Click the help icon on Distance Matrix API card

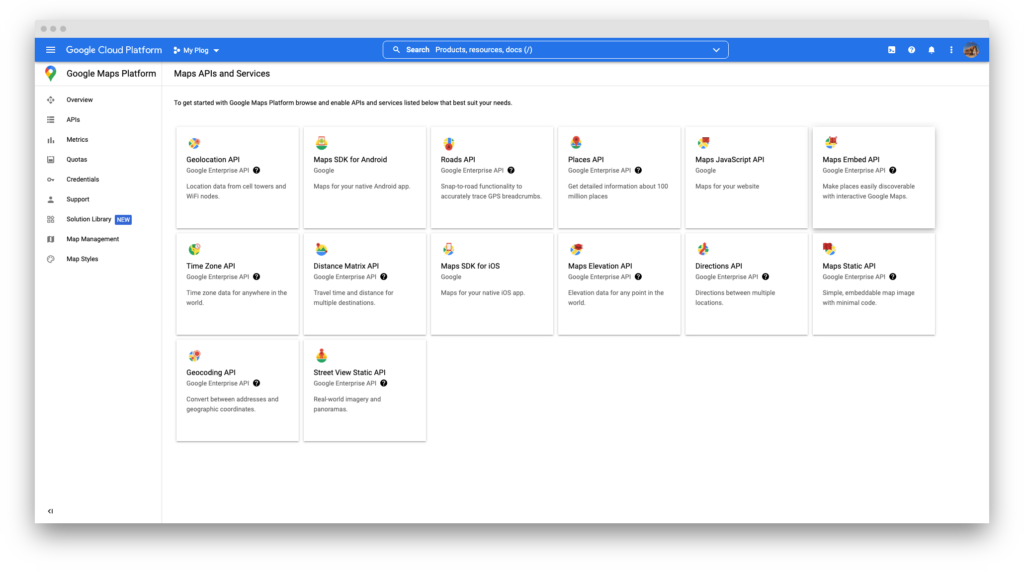point(384,277)
